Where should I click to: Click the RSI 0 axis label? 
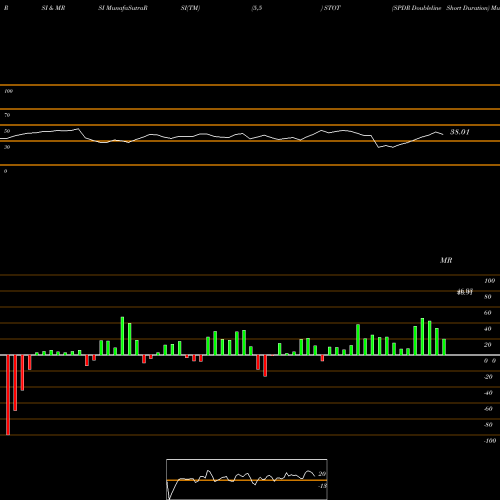point(5,171)
